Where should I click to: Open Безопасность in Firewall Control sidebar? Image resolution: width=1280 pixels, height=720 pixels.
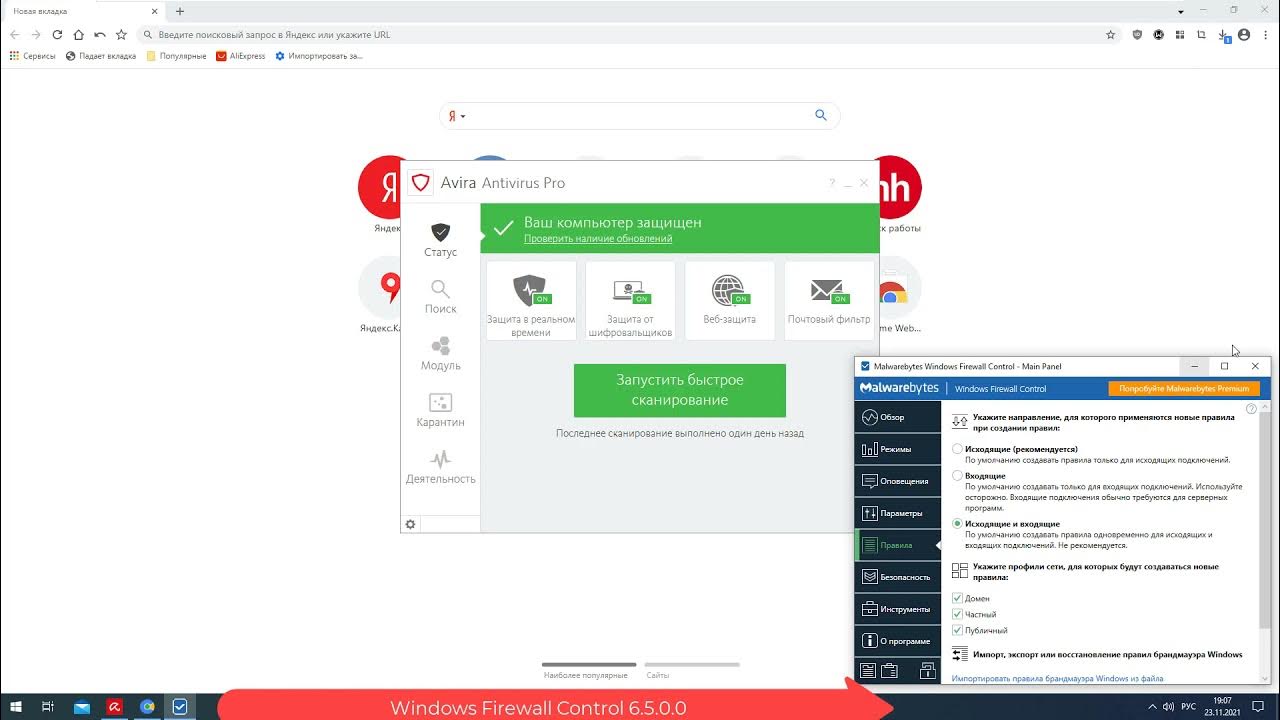click(x=898, y=577)
